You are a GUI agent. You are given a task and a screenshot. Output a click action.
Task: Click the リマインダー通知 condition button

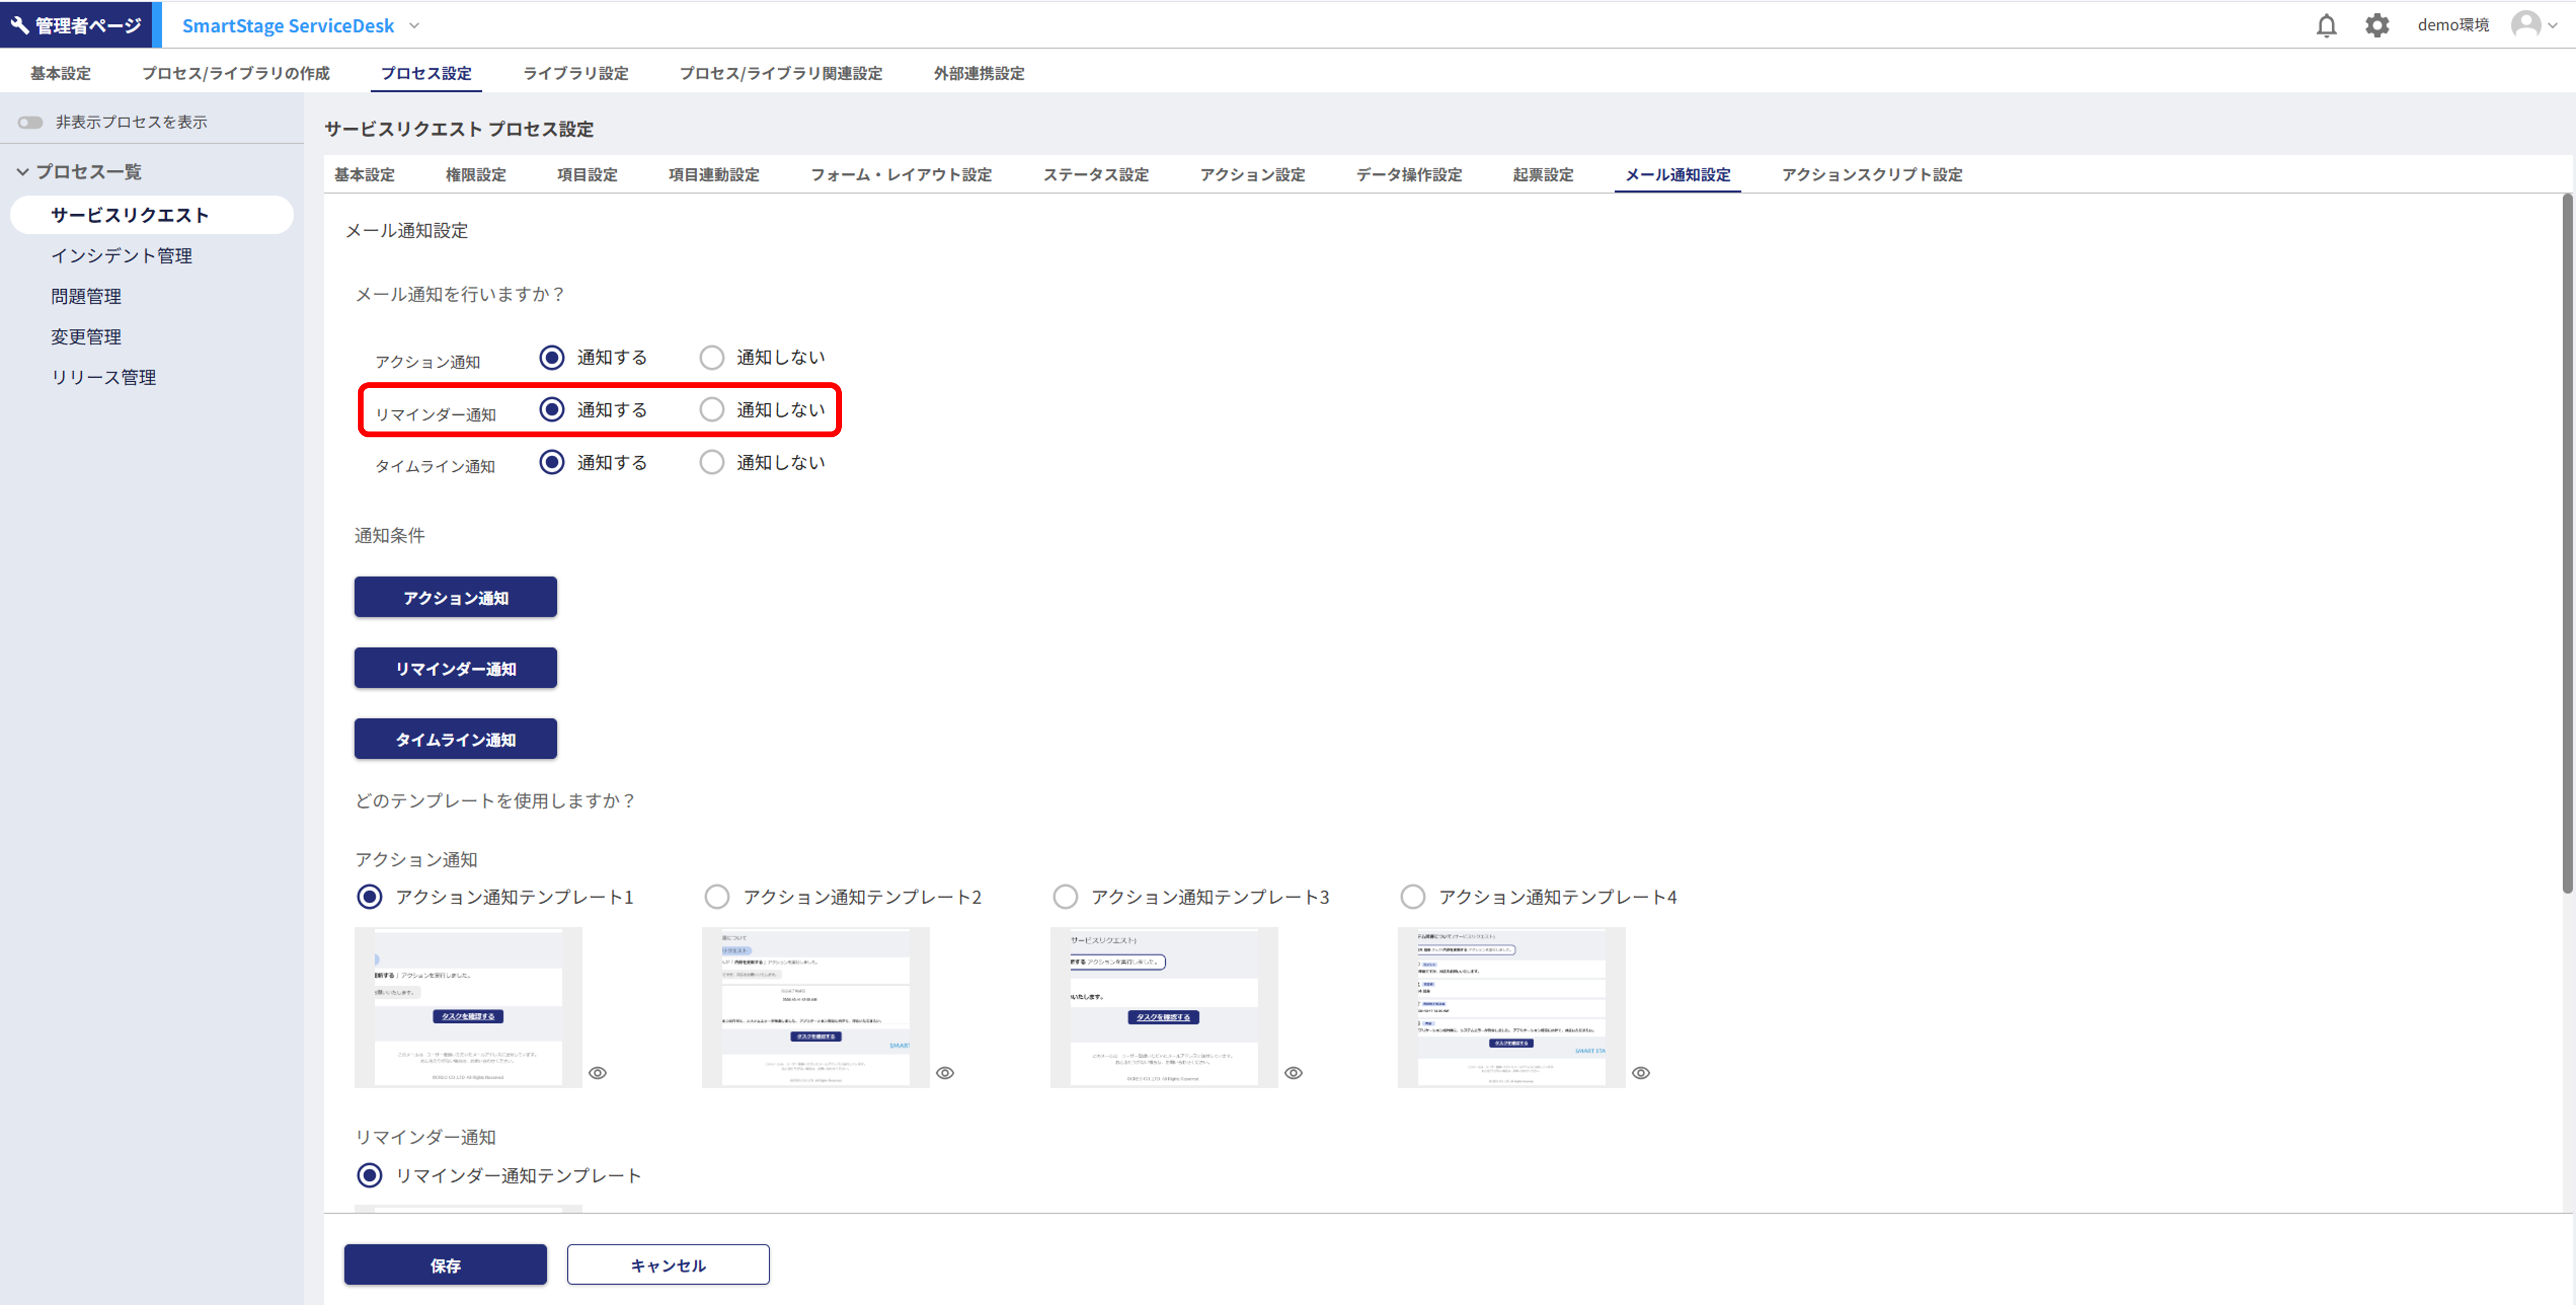coord(455,668)
